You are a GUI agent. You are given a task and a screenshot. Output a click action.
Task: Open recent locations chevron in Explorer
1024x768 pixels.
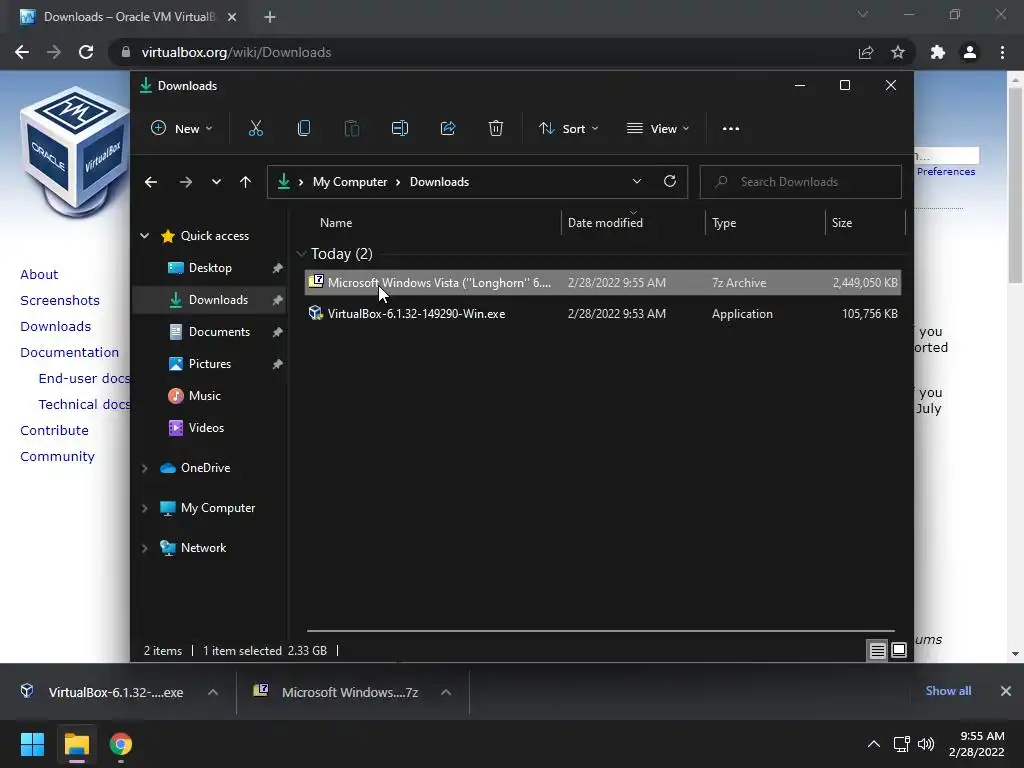[216, 182]
